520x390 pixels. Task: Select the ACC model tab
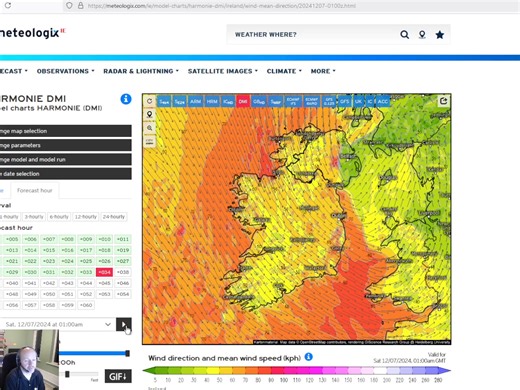click(383, 101)
